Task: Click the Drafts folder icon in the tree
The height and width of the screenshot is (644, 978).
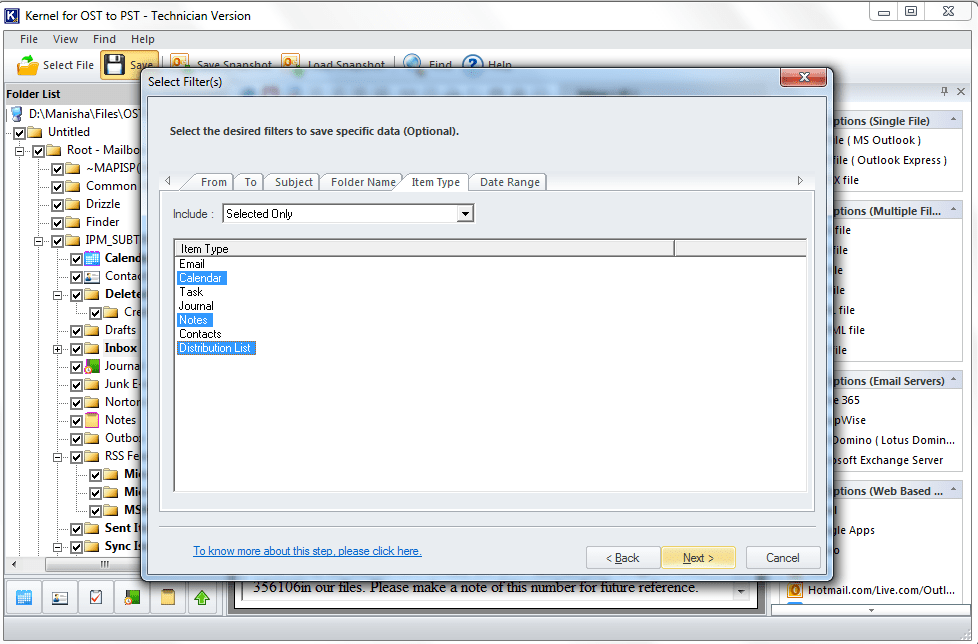Action: pos(92,330)
